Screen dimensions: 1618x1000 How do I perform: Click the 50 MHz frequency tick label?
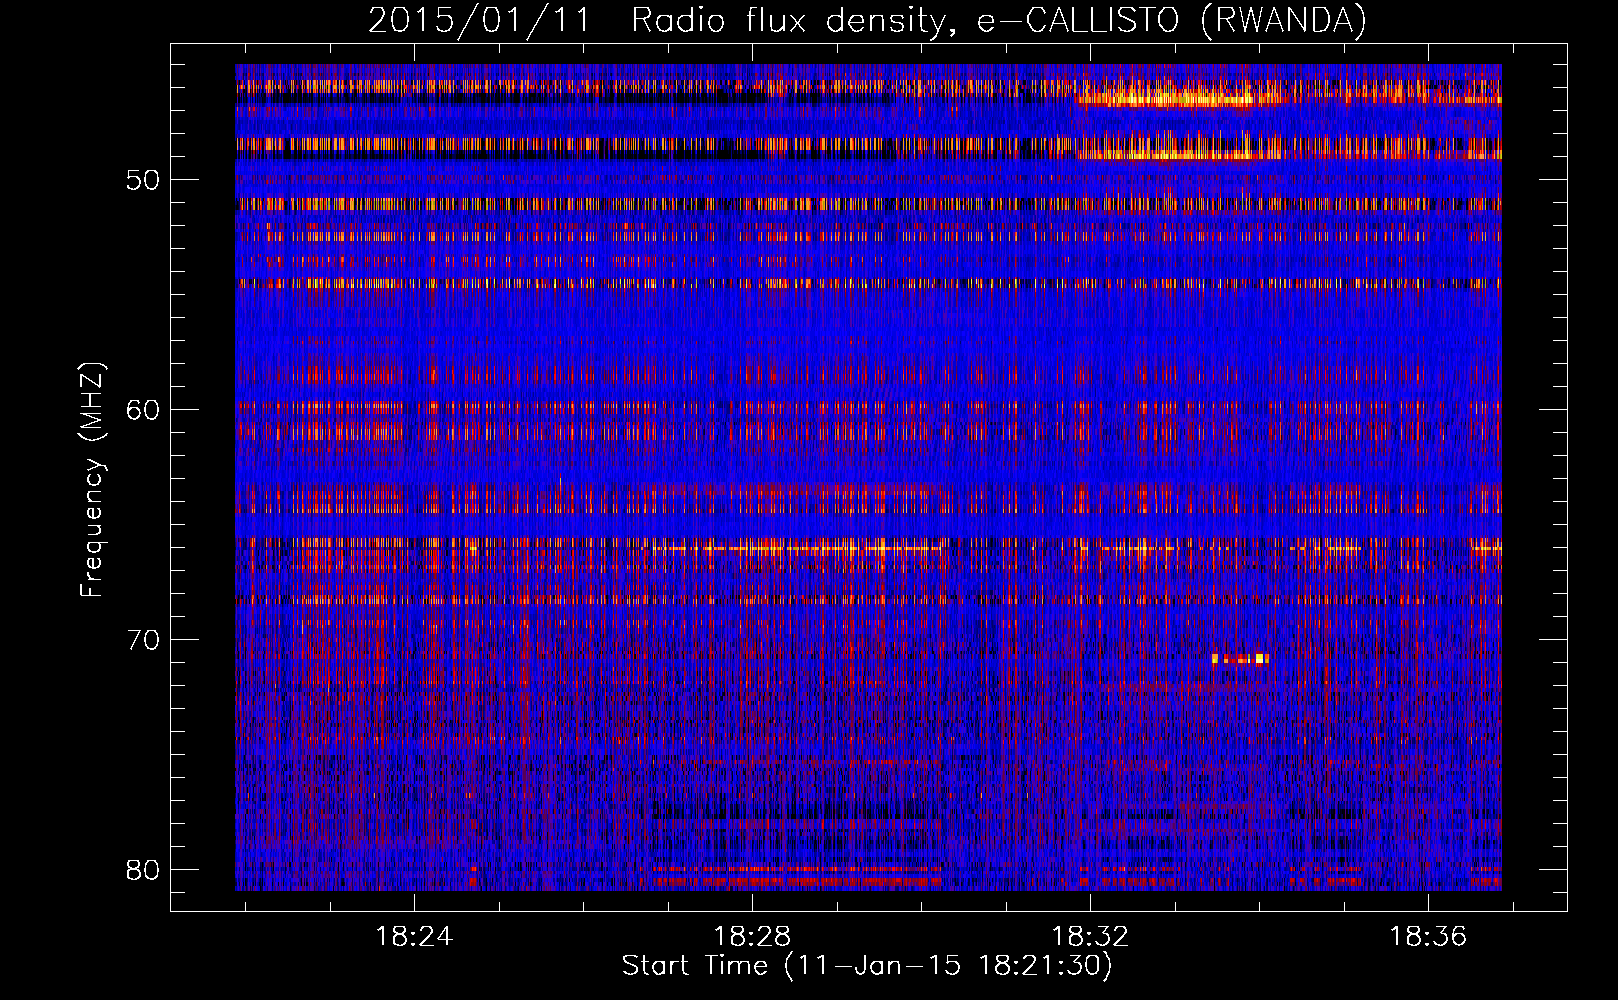tap(143, 181)
